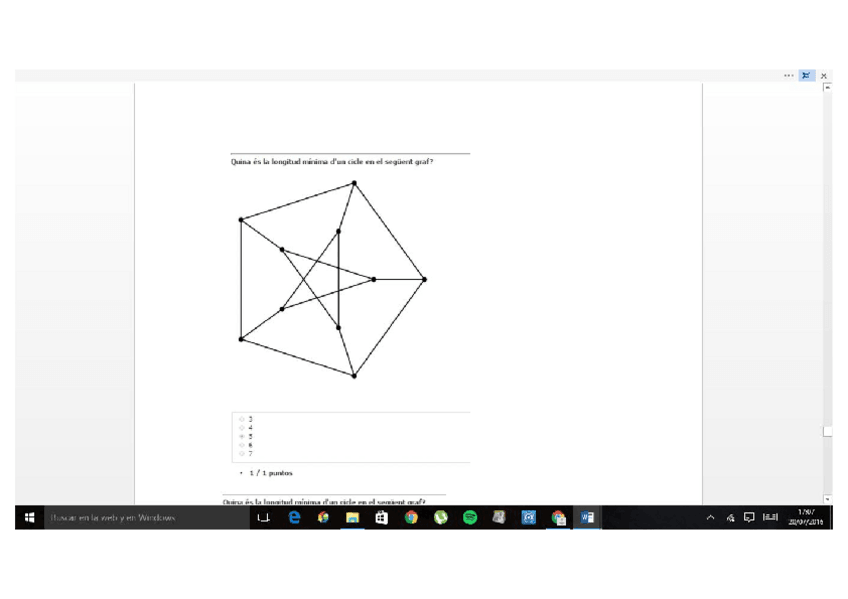Viewport: 848px width, 599px height.
Task: Close the document viewer window
Action: tap(824, 76)
